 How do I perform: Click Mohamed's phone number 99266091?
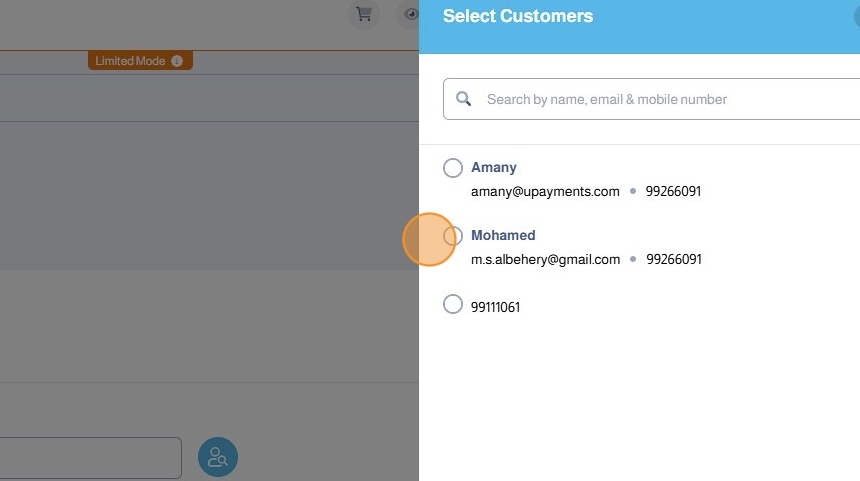pos(673,259)
